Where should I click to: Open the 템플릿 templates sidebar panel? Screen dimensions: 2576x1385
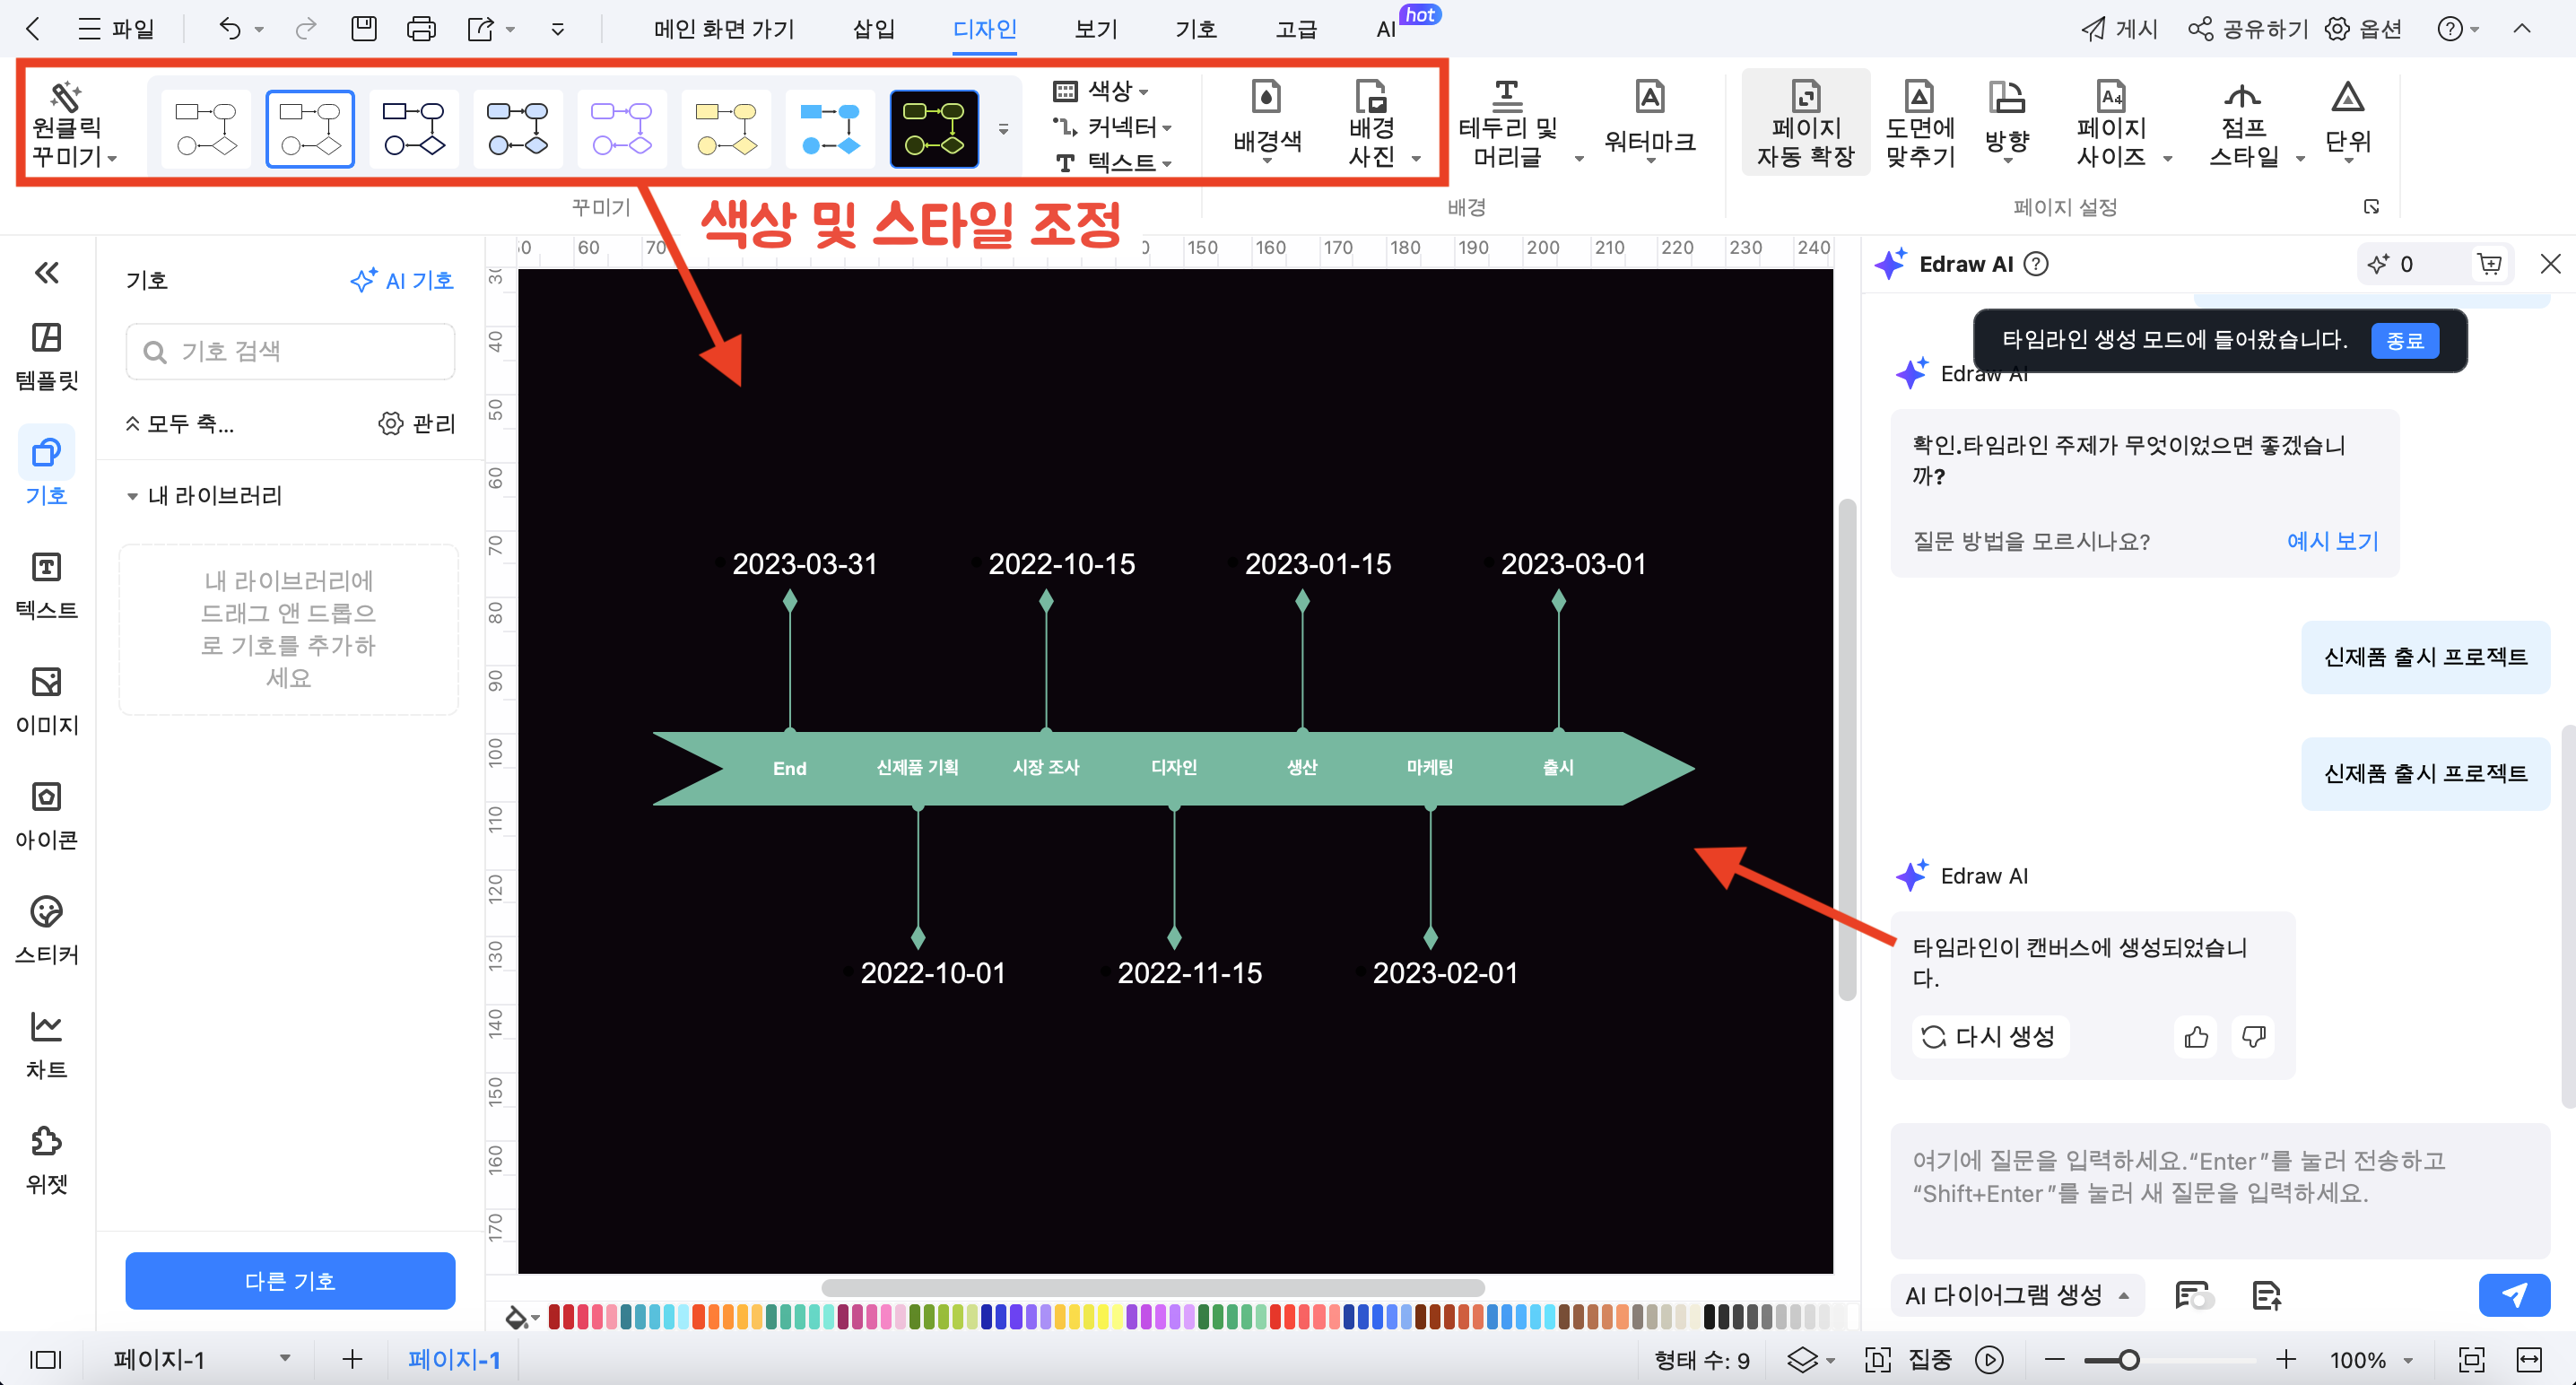click(x=46, y=355)
